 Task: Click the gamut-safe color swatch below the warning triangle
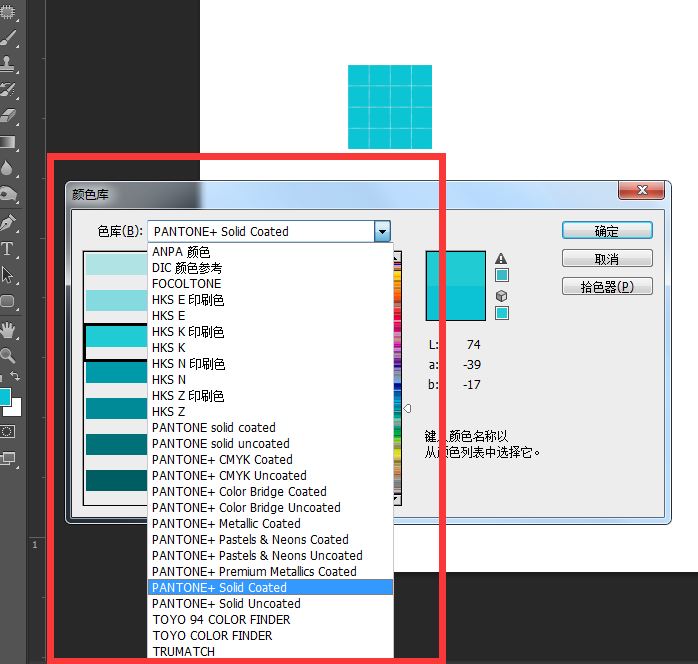click(502, 275)
